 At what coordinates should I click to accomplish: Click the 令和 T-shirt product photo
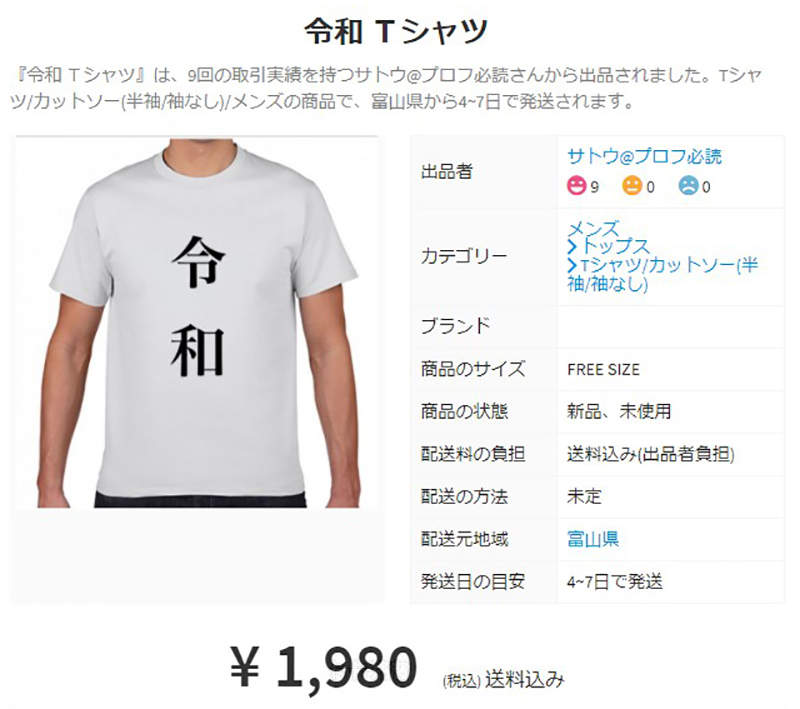pos(198,322)
